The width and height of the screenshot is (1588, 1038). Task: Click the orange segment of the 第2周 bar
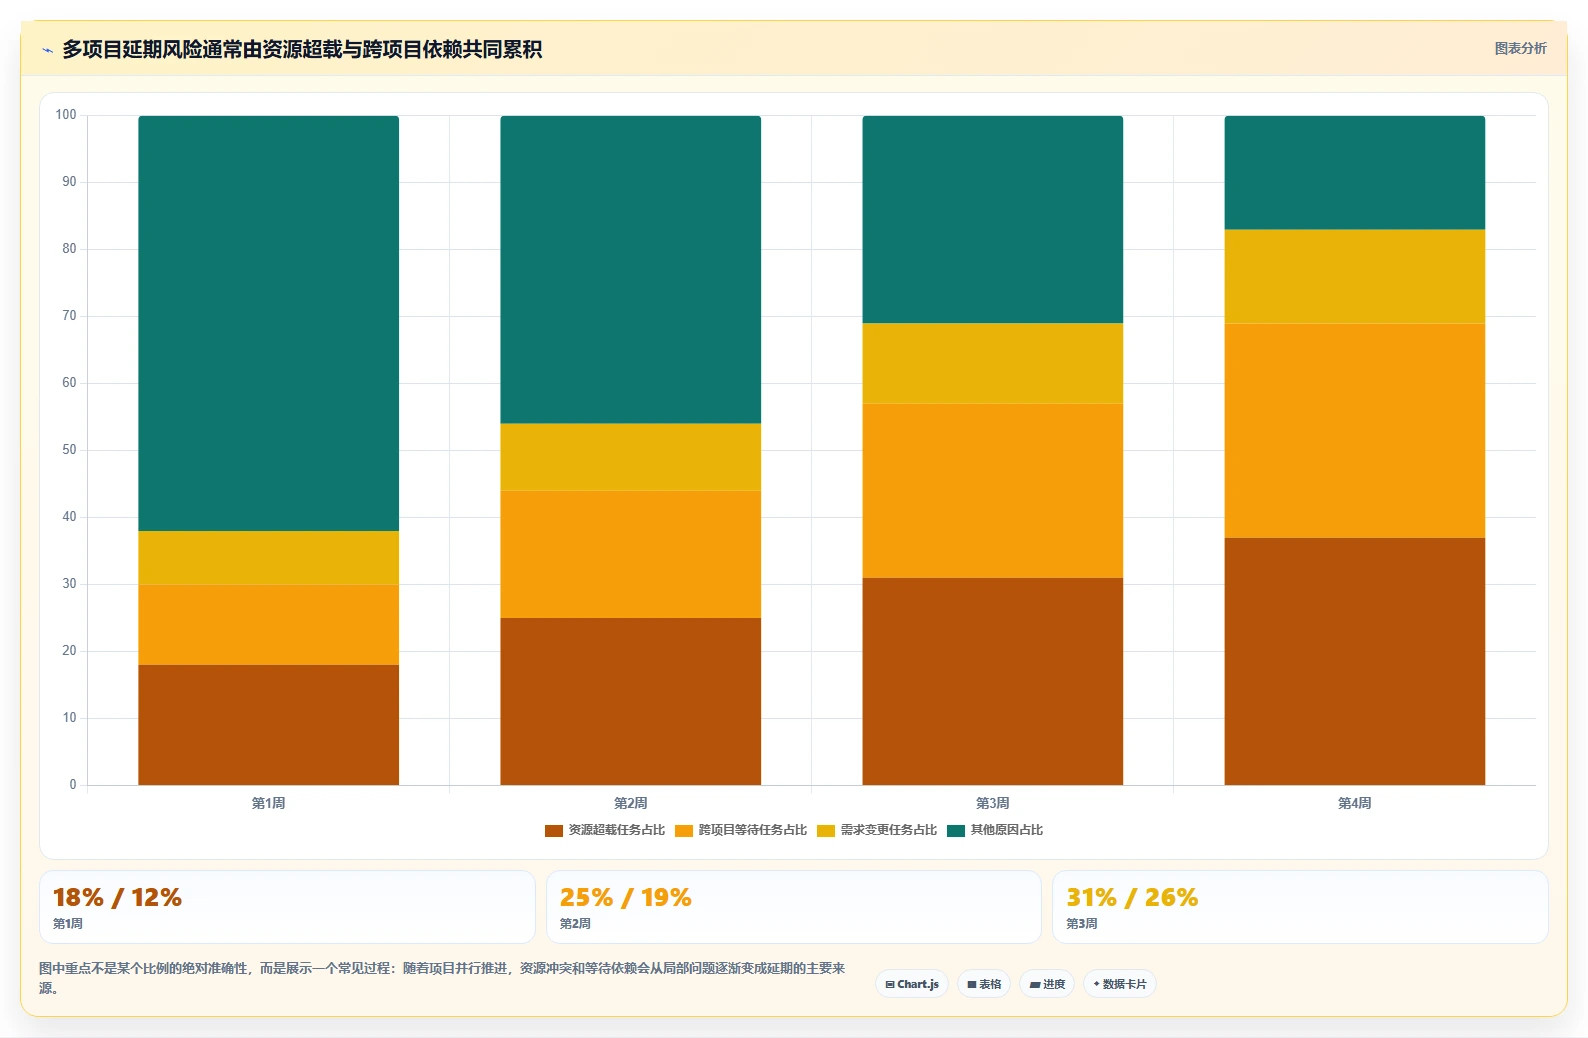[631, 554]
